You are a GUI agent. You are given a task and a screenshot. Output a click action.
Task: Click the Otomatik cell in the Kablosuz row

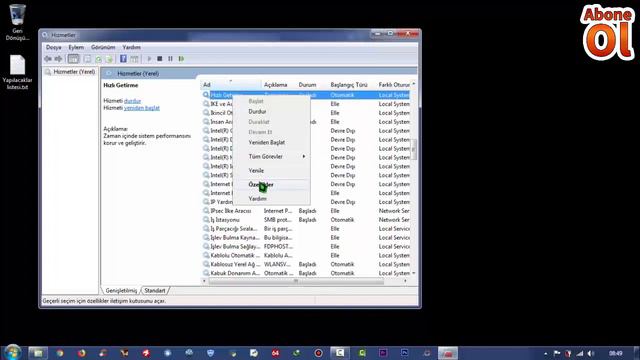coord(342,264)
